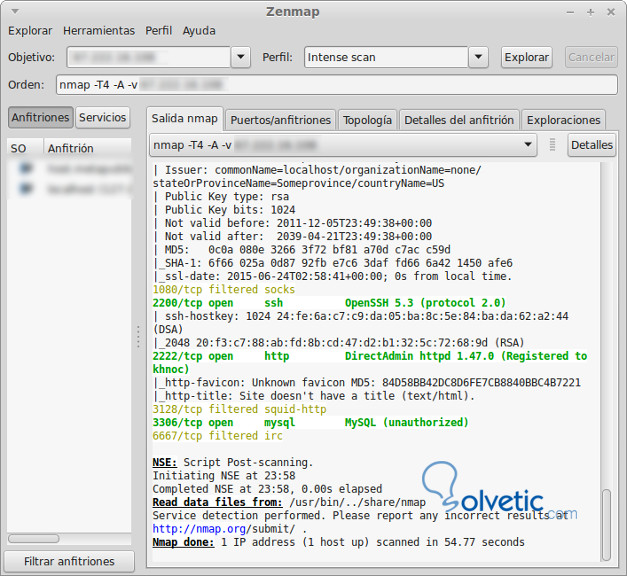Click the ssl-date output line
This screenshot has height=576, width=627.
point(332,276)
